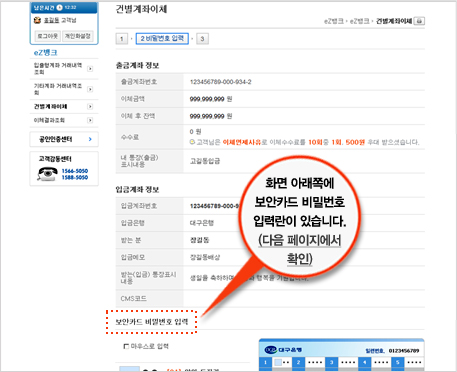
Task: Open the 공인인증센터 button
Action: [x=64, y=139]
